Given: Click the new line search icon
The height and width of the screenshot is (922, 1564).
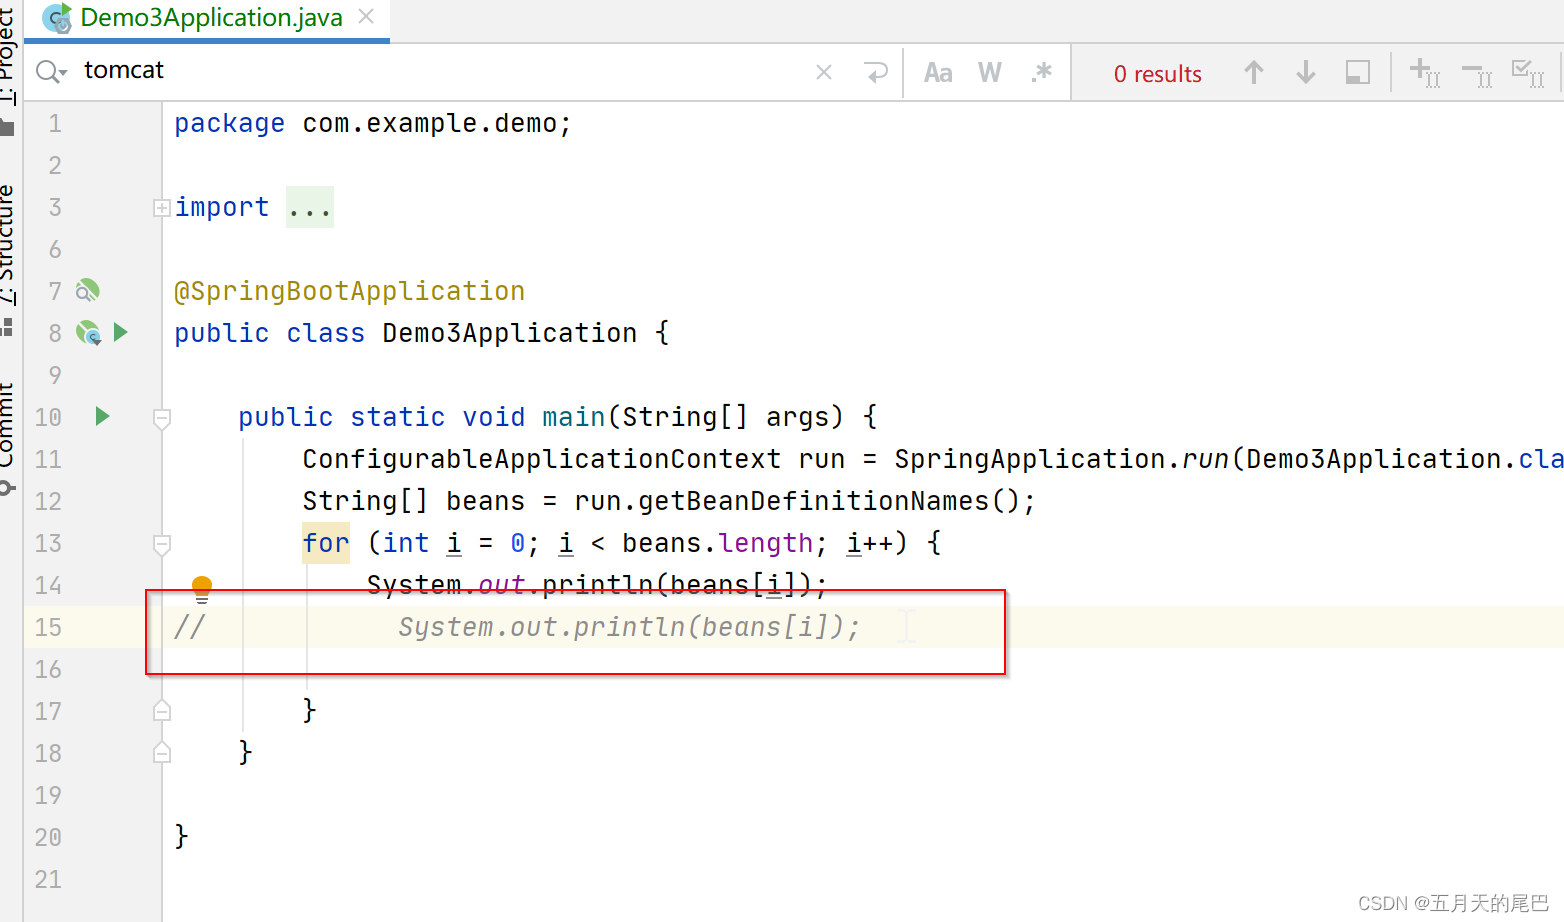Looking at the screenshot, I should pos(876,73).
